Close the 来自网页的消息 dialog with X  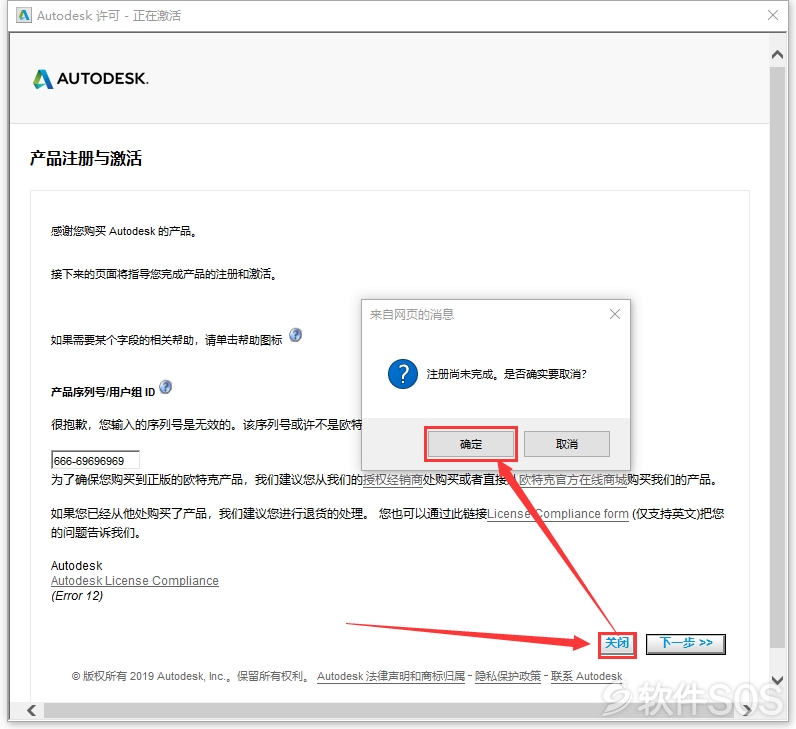pos(615,314)
